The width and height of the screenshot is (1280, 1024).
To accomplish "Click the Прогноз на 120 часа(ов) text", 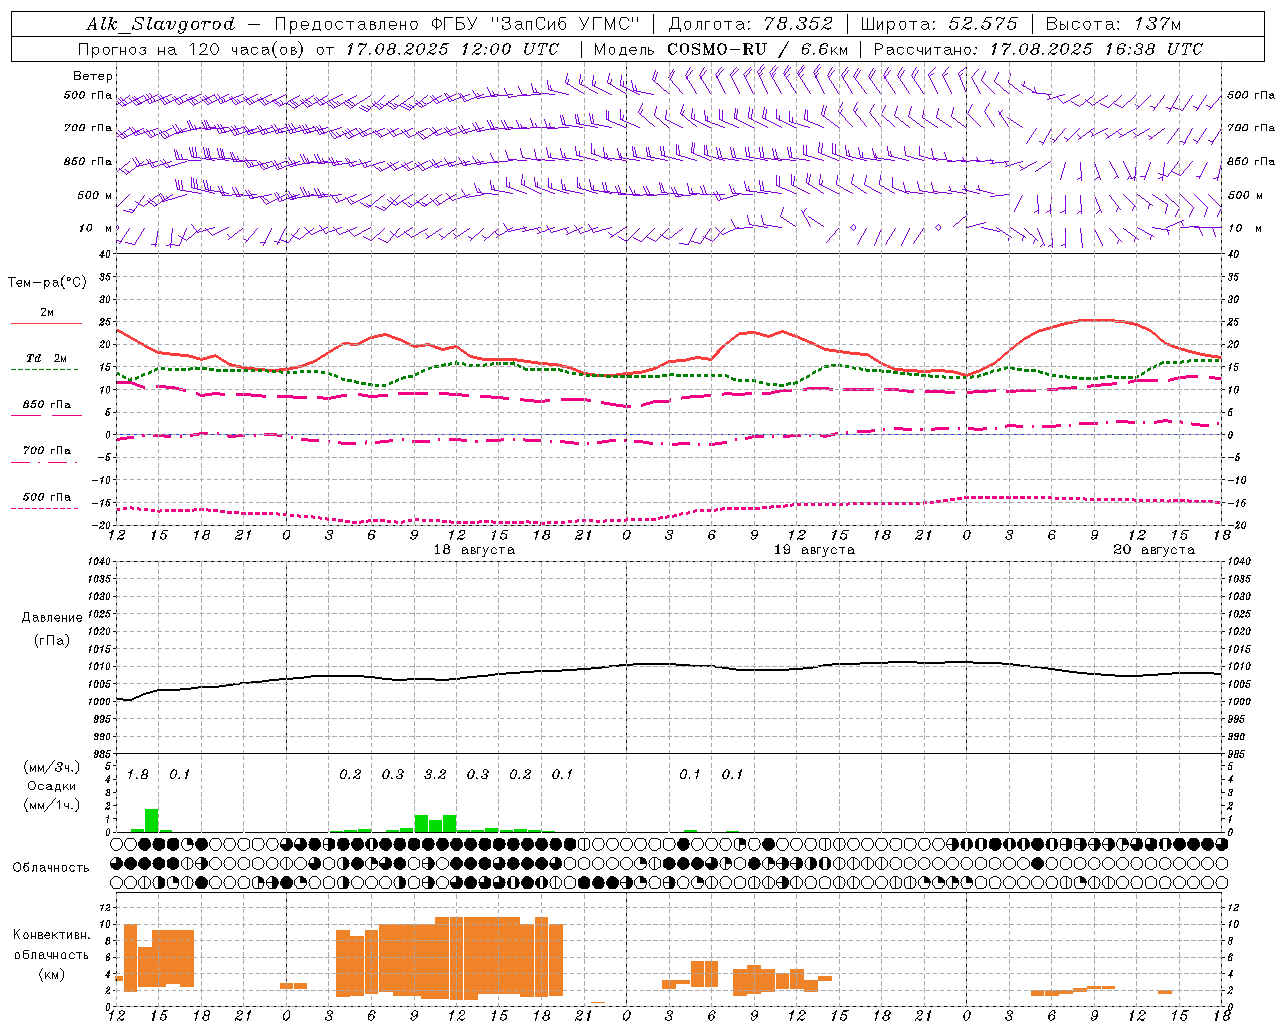I will [193, 49].
